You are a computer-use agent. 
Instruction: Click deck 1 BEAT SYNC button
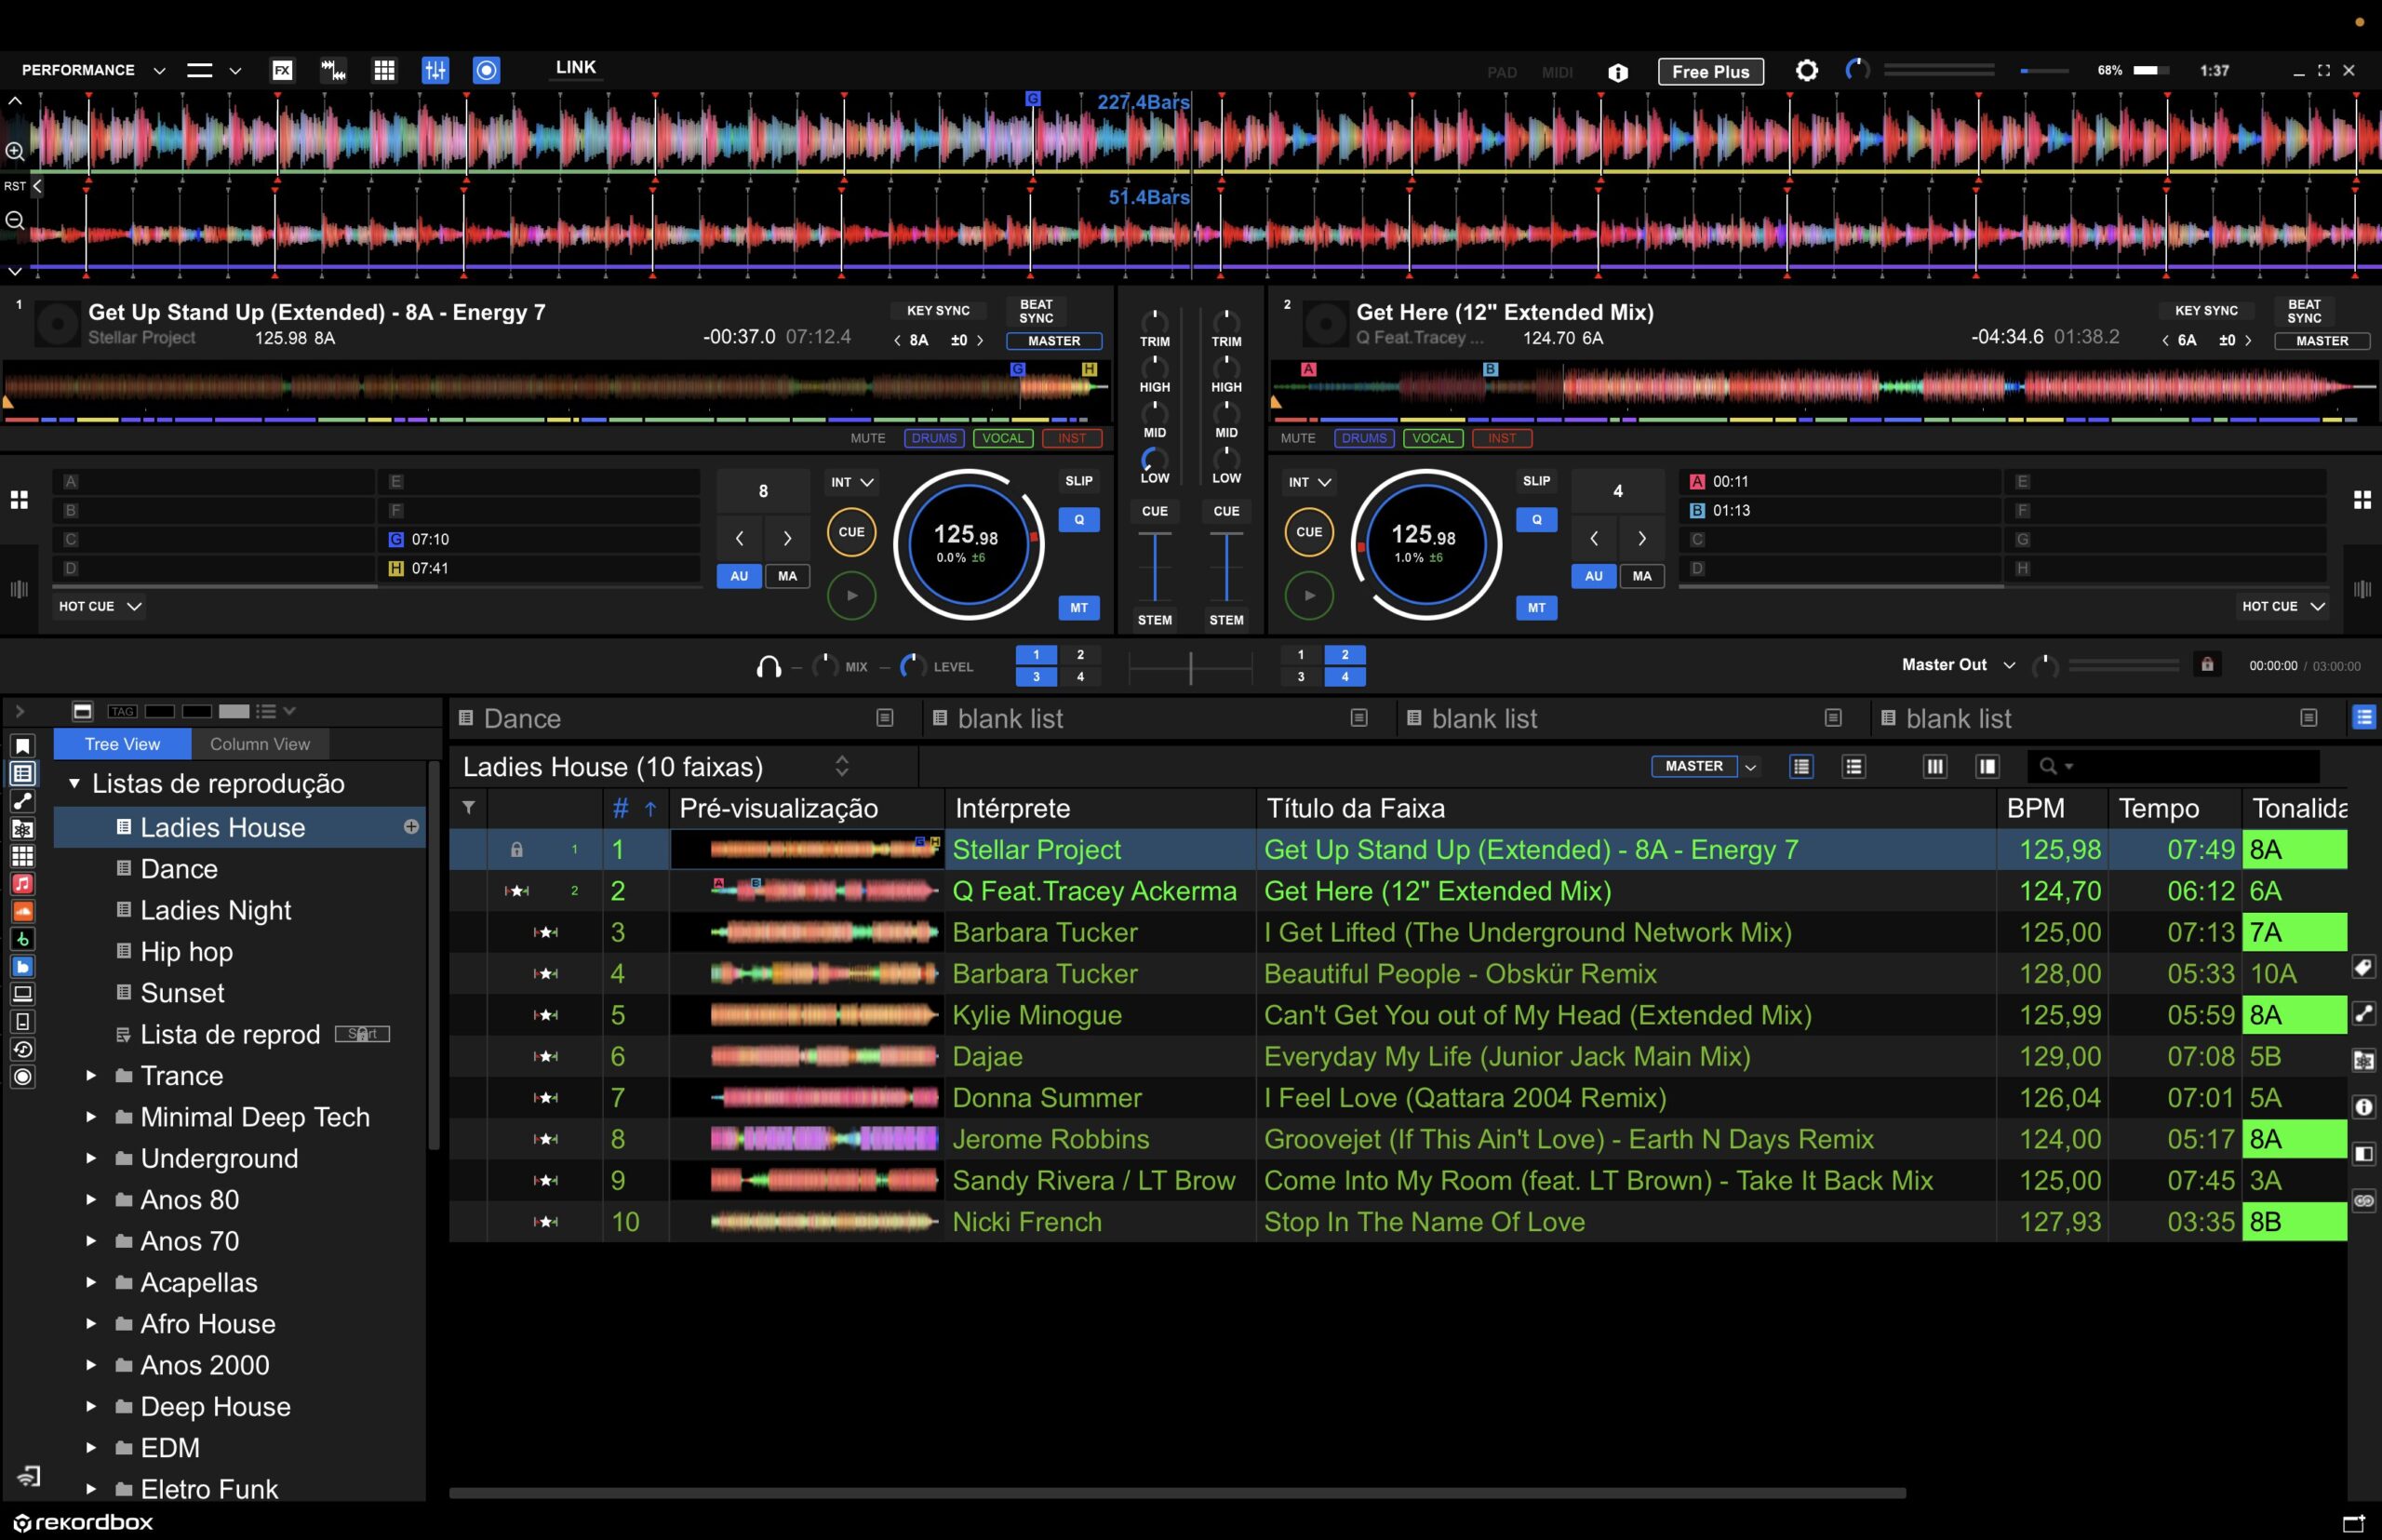pyautogui.click(x=1035, y=311)
